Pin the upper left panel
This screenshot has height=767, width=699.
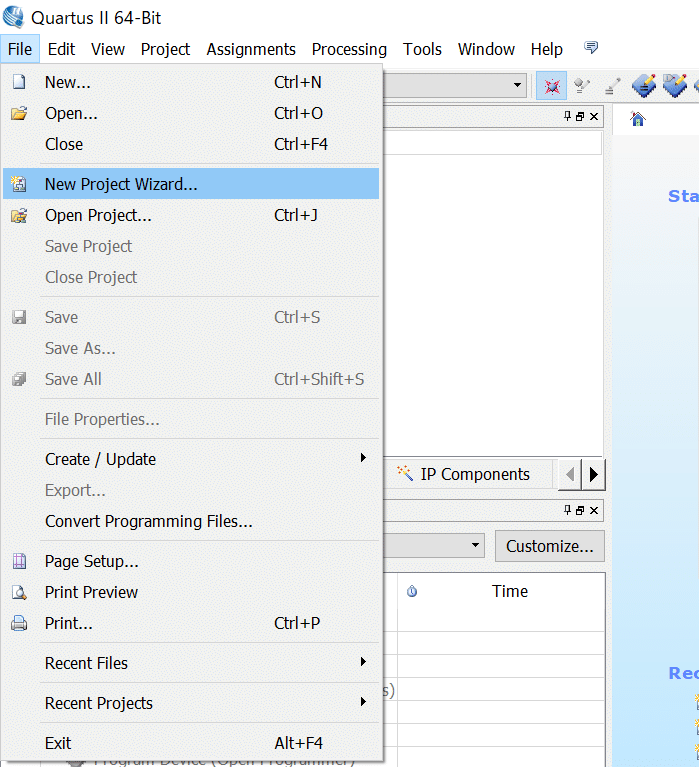coord(567,116)
